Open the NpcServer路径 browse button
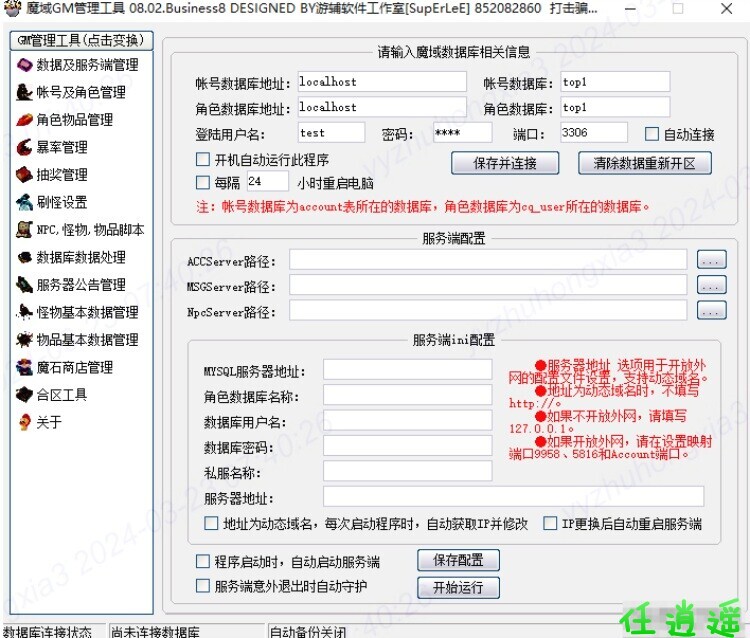750x638 pixels. click(711, 311)
